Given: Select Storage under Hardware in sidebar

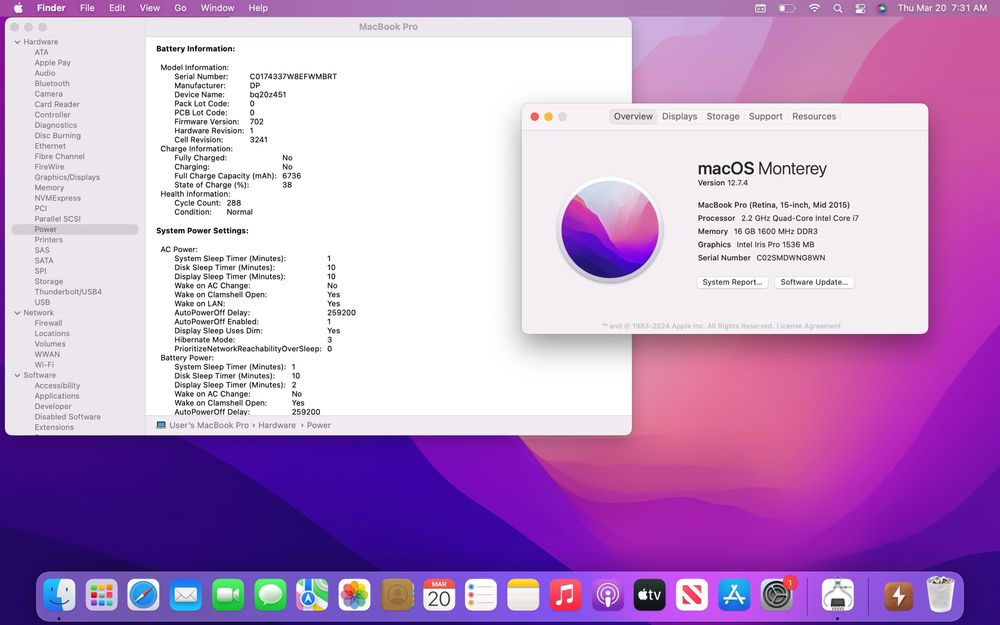Looking at the screenshot, I should coord(48,281).
